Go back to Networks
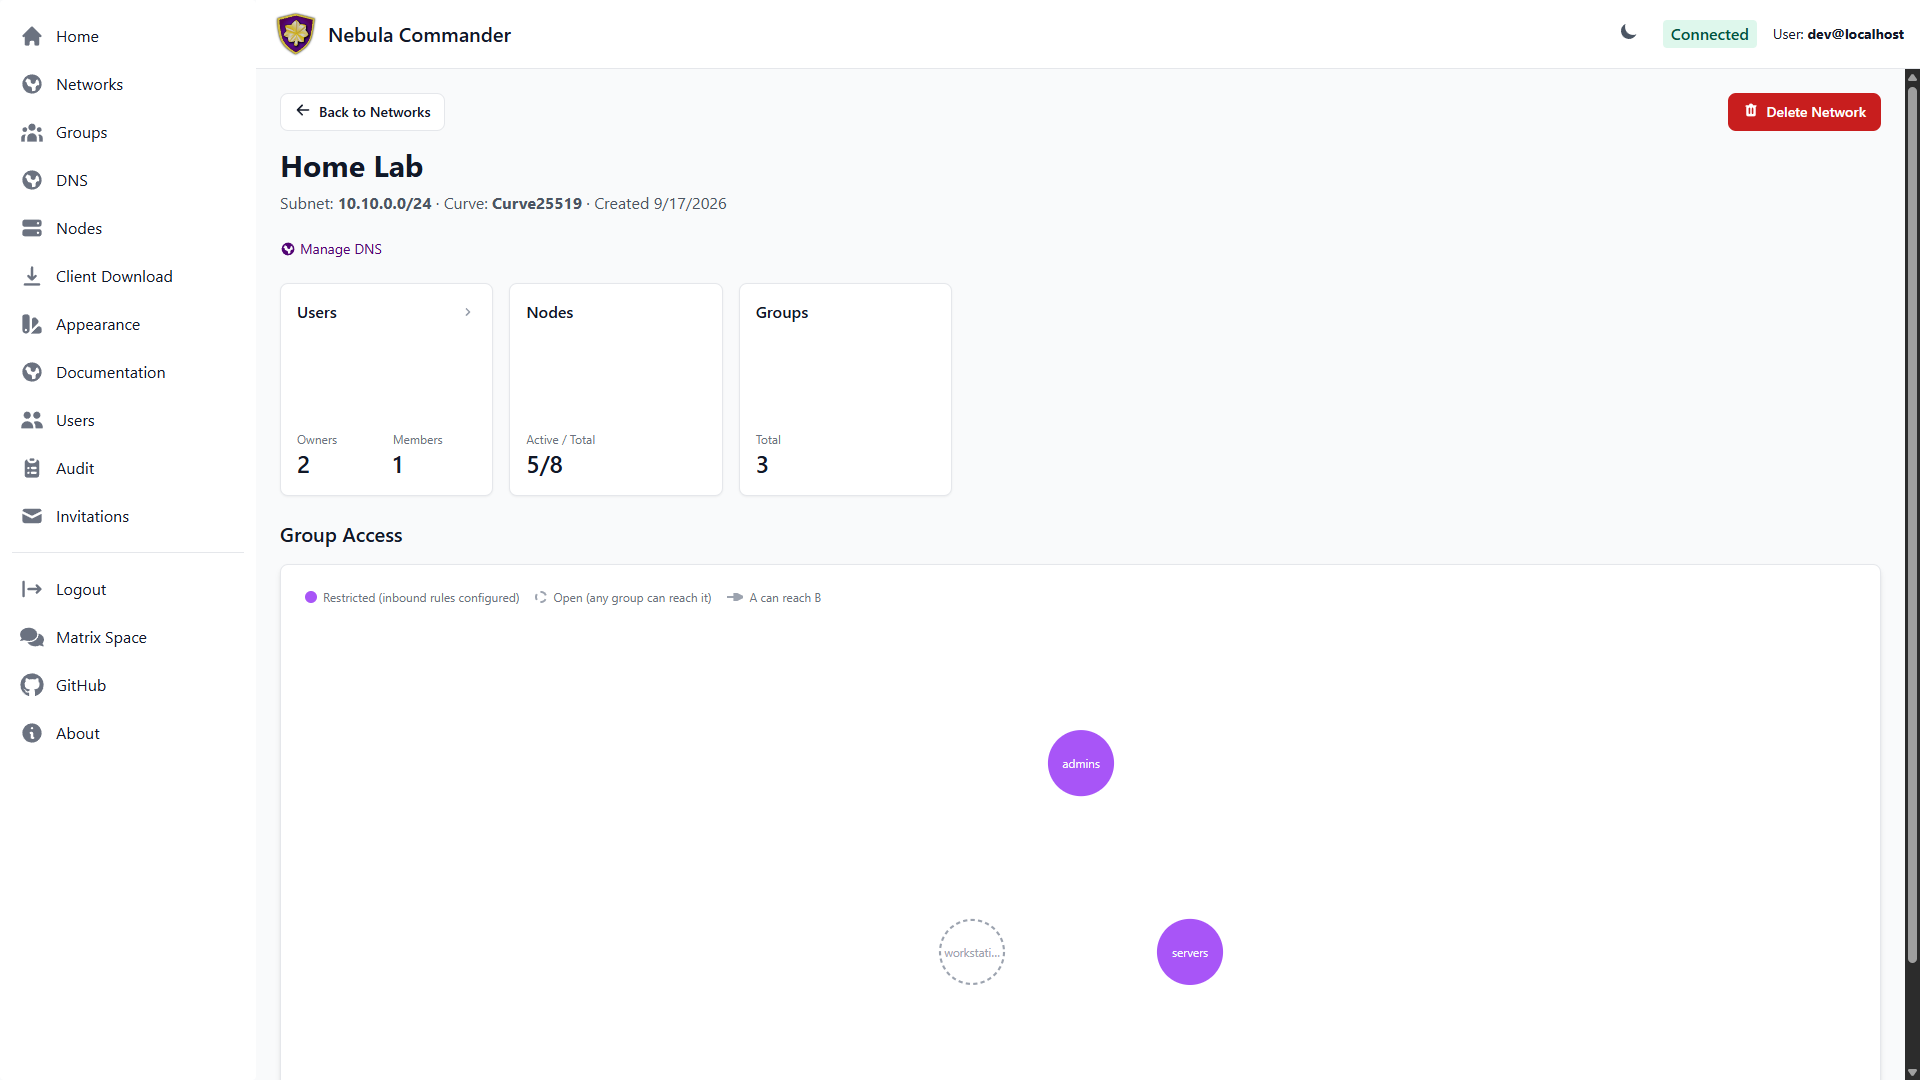The width and height of the screenshot is (1920, 1080). (362, 112)
